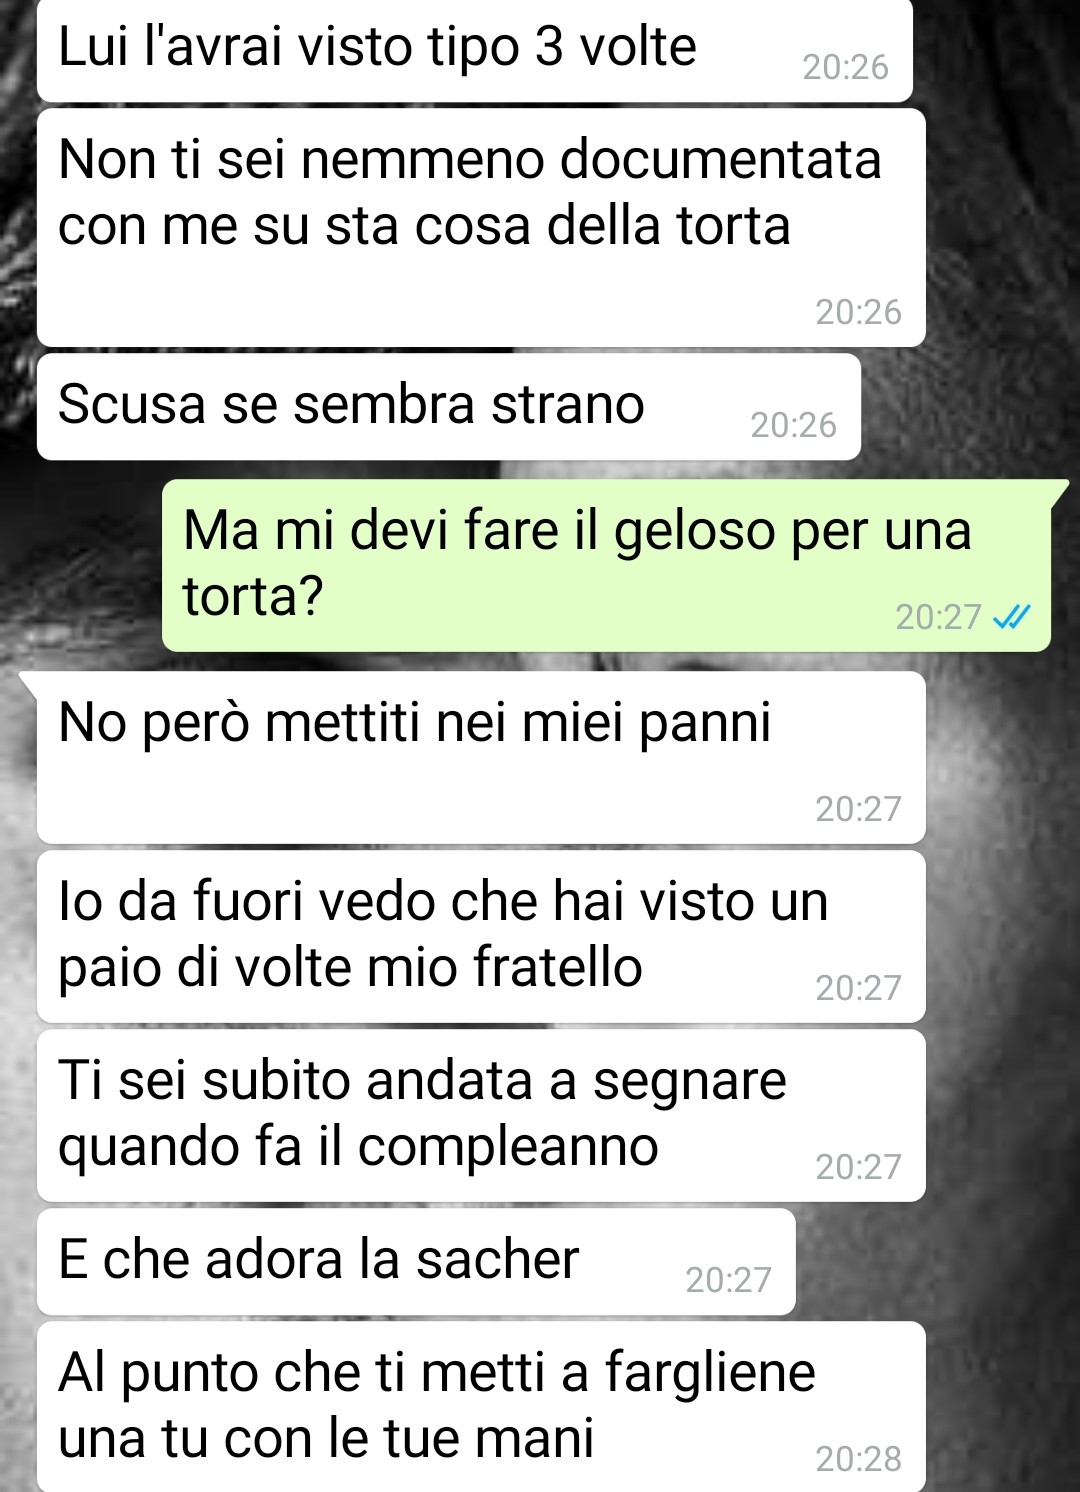Select message 'Lui l'avrai visto tipo 3 volte'
The width and height of the screenshot is (1080, 1492).
point(475,50)
